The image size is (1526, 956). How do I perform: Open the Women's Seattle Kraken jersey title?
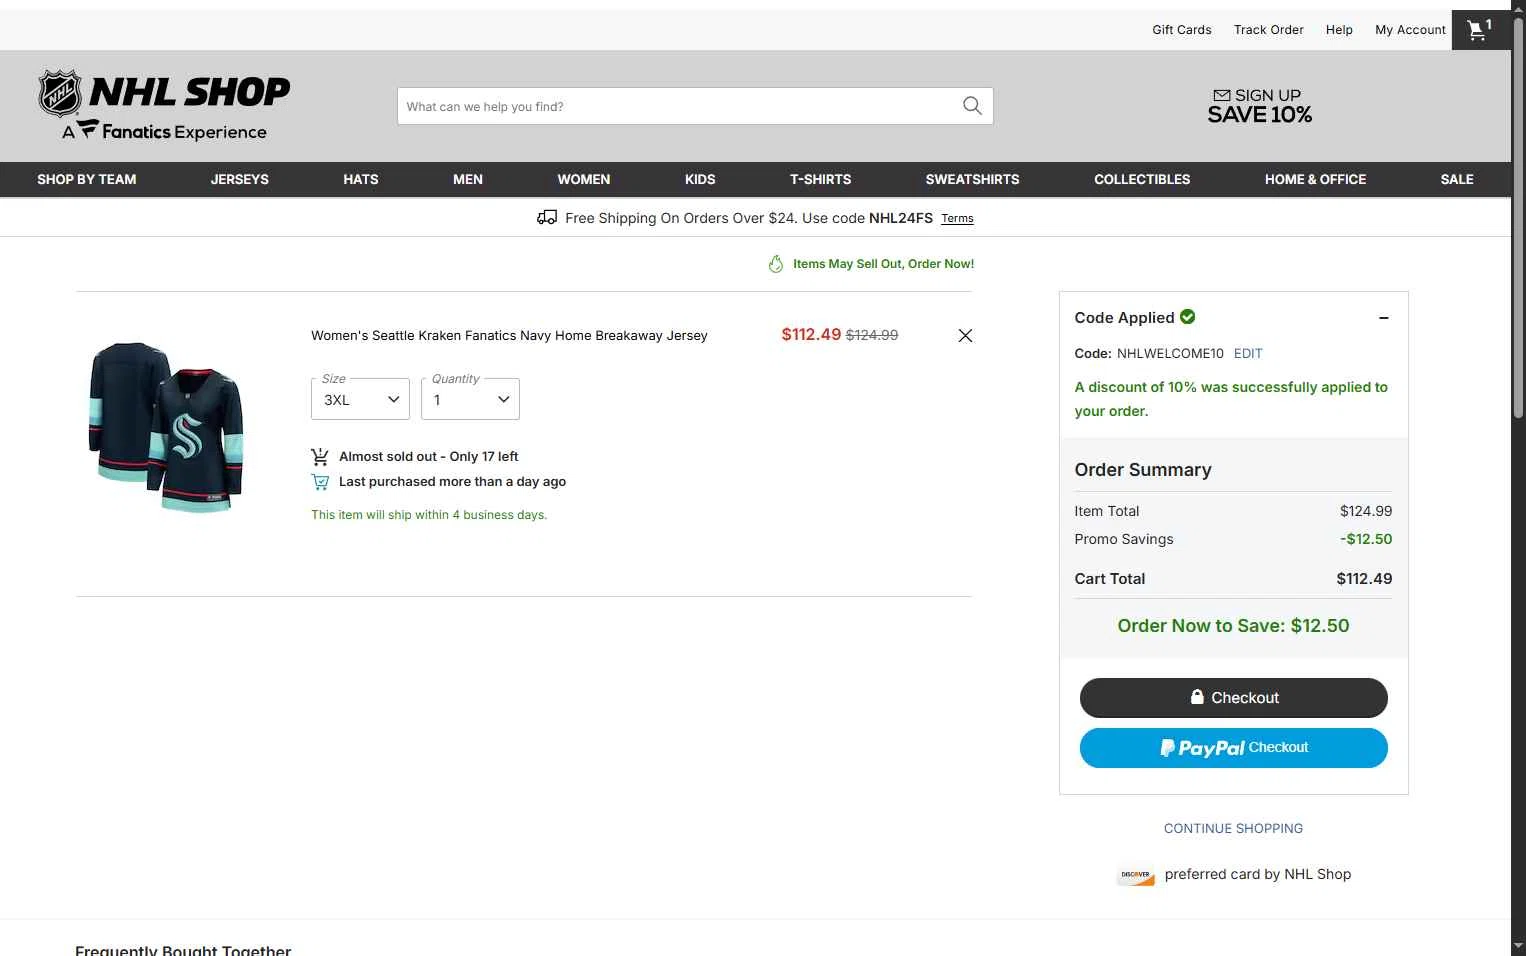509,336
